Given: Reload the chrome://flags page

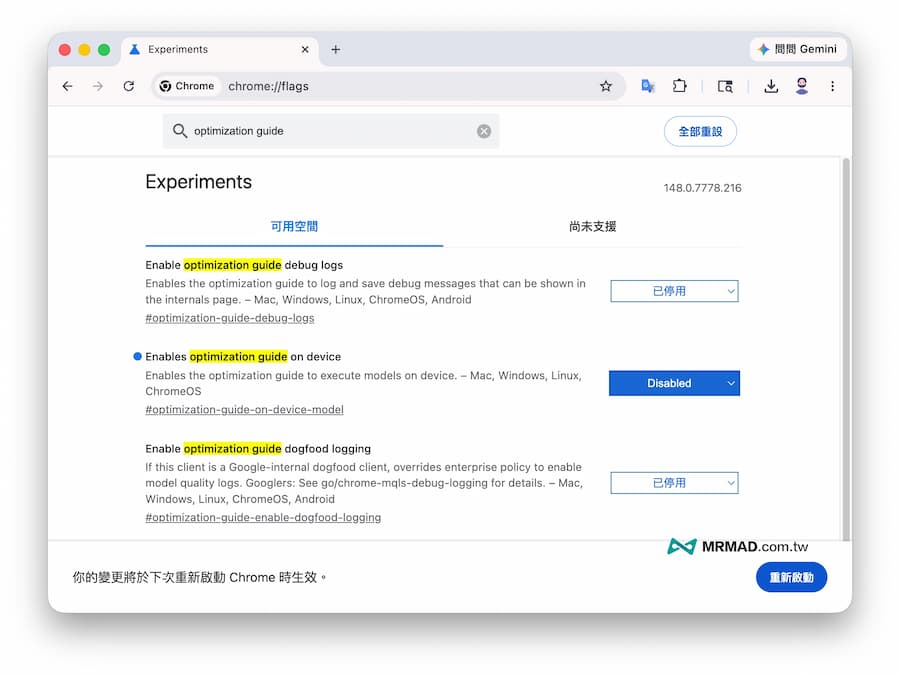Looking at the screenshot, I should click(x=129, y=86).
